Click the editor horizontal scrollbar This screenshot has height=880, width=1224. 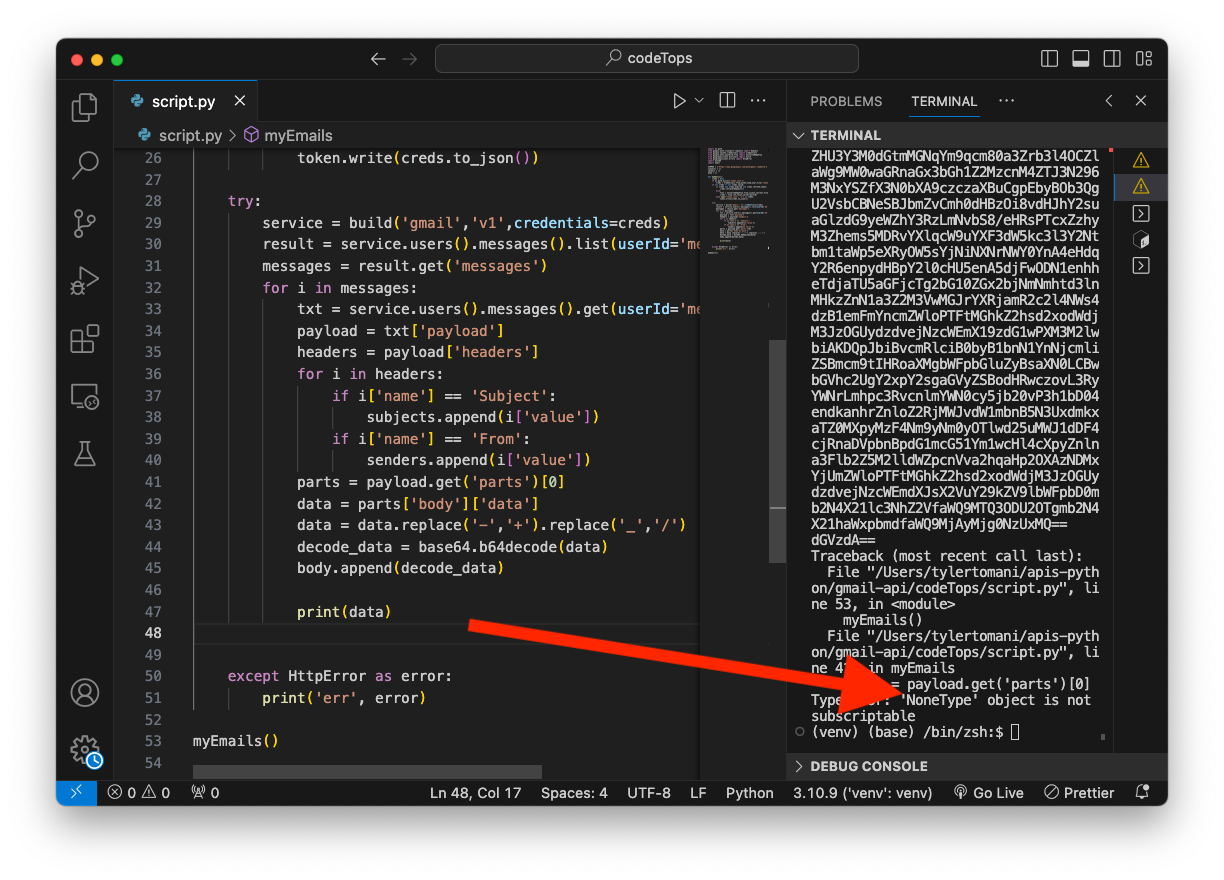(367, 772)
